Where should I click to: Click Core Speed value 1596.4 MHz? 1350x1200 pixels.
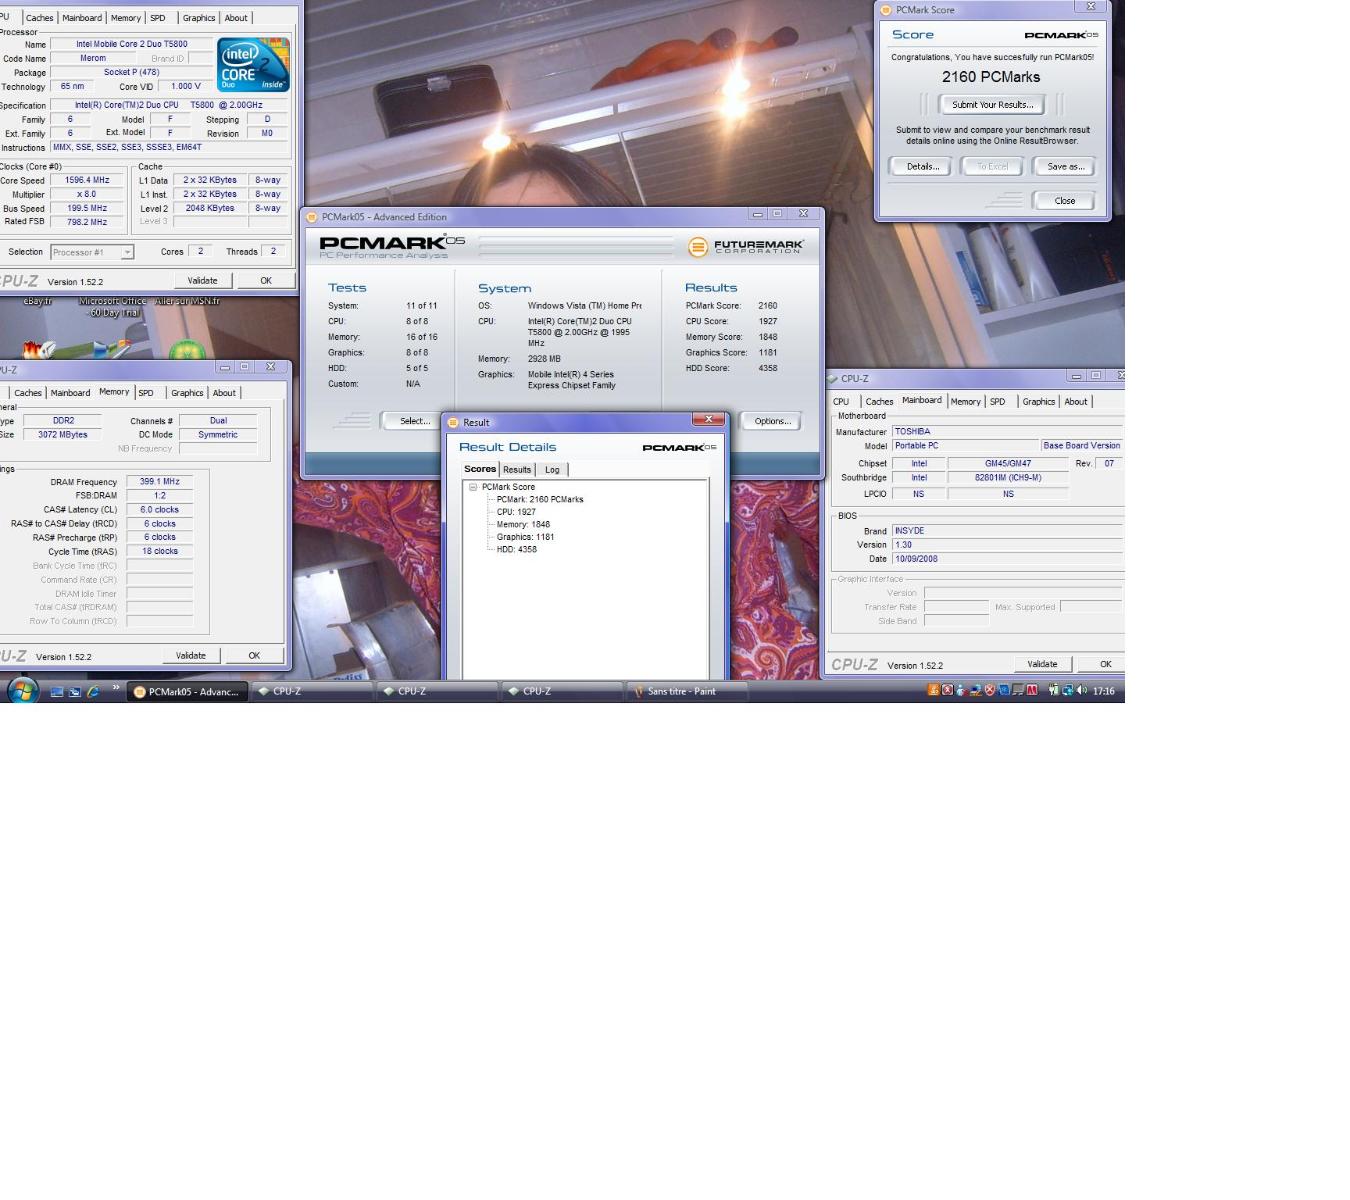(87, 181)
